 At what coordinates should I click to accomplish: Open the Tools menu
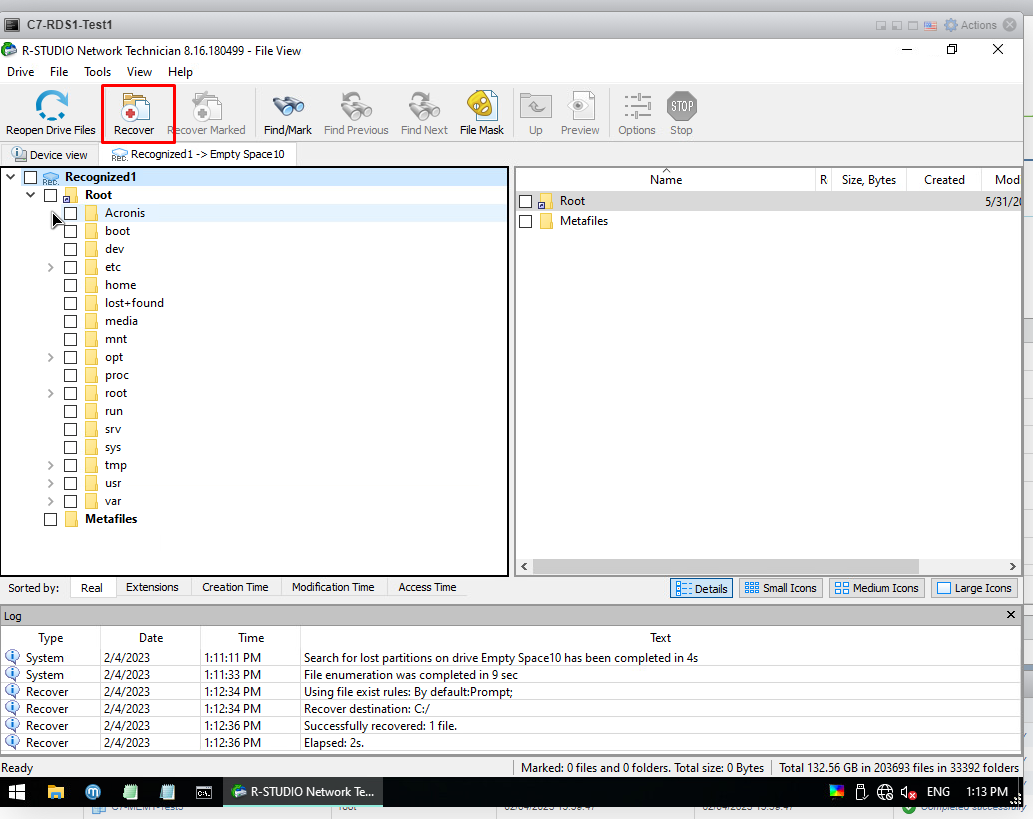[x=98, y=72]
